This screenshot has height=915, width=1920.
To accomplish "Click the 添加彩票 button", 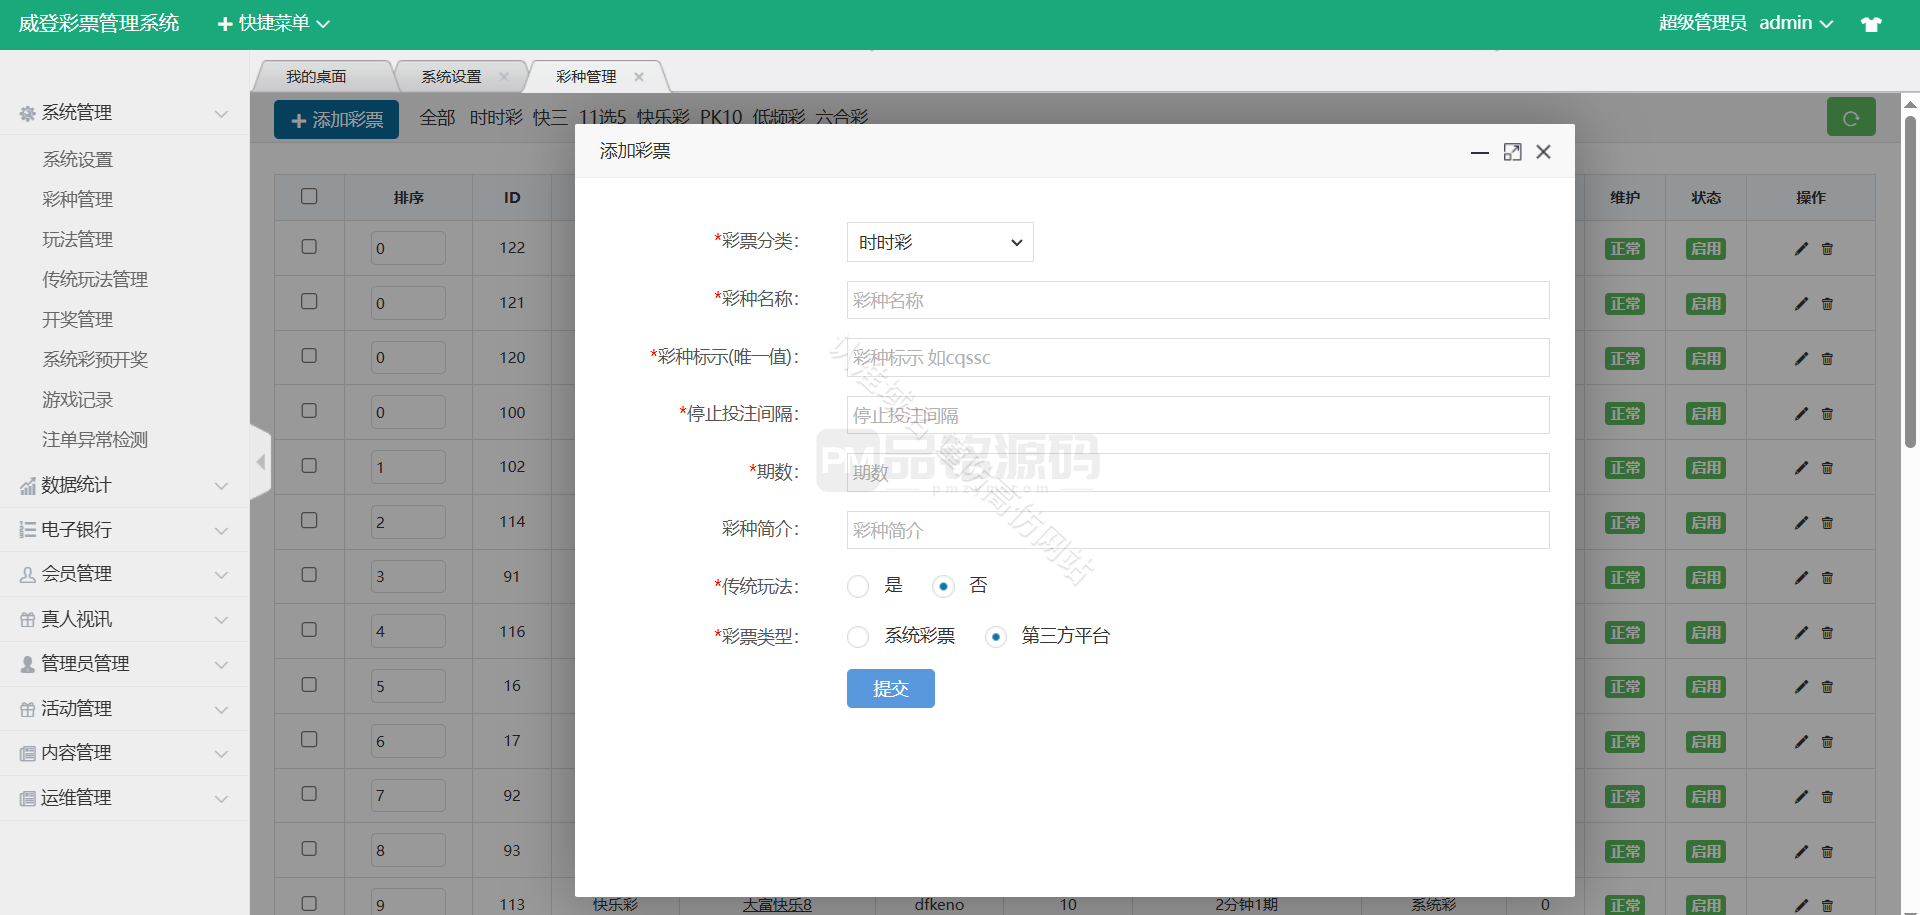I will point(336,120).
